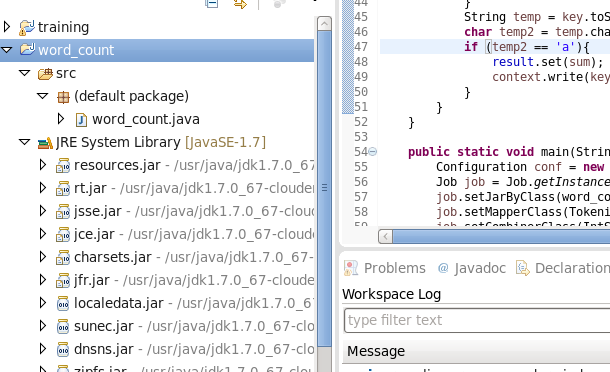
Task: Click the Collapse All icon in Package Explorer
Action: [212, 4]
